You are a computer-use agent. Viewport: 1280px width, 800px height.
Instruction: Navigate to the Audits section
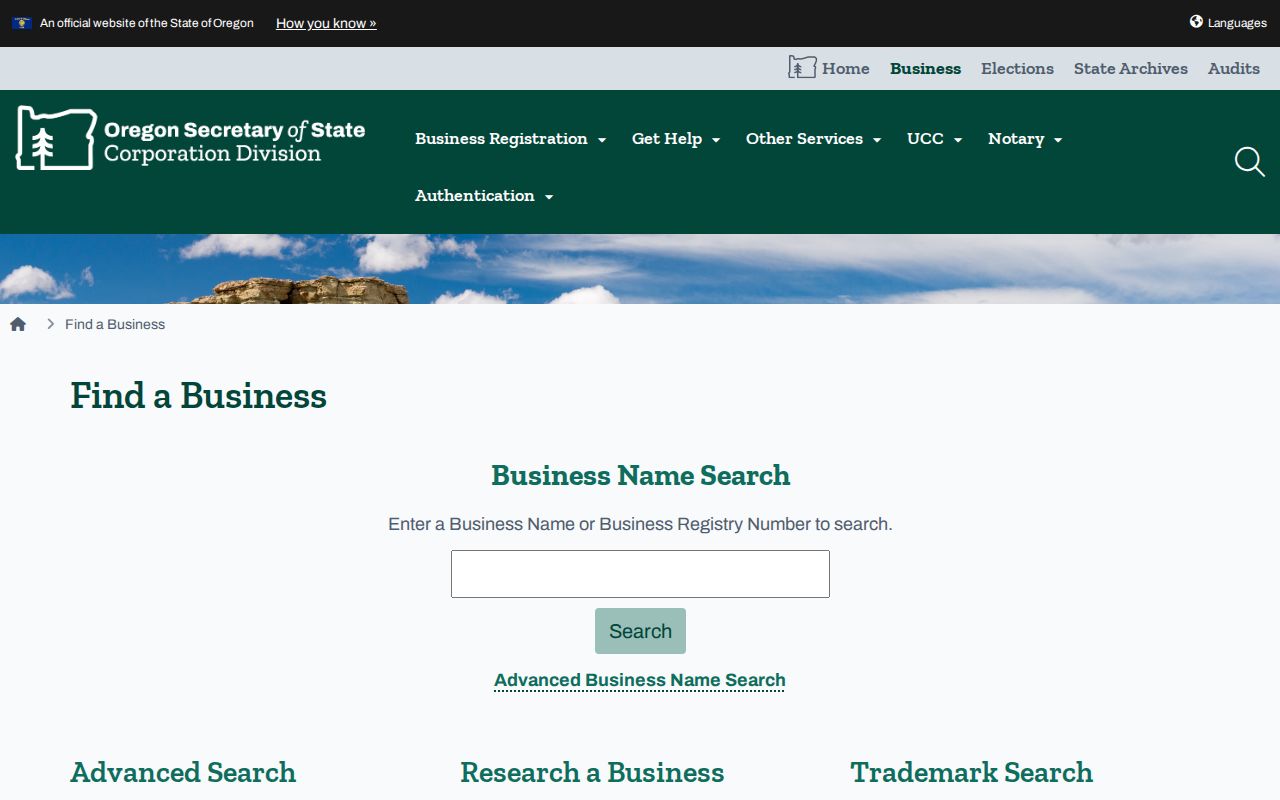(1234, 69)
